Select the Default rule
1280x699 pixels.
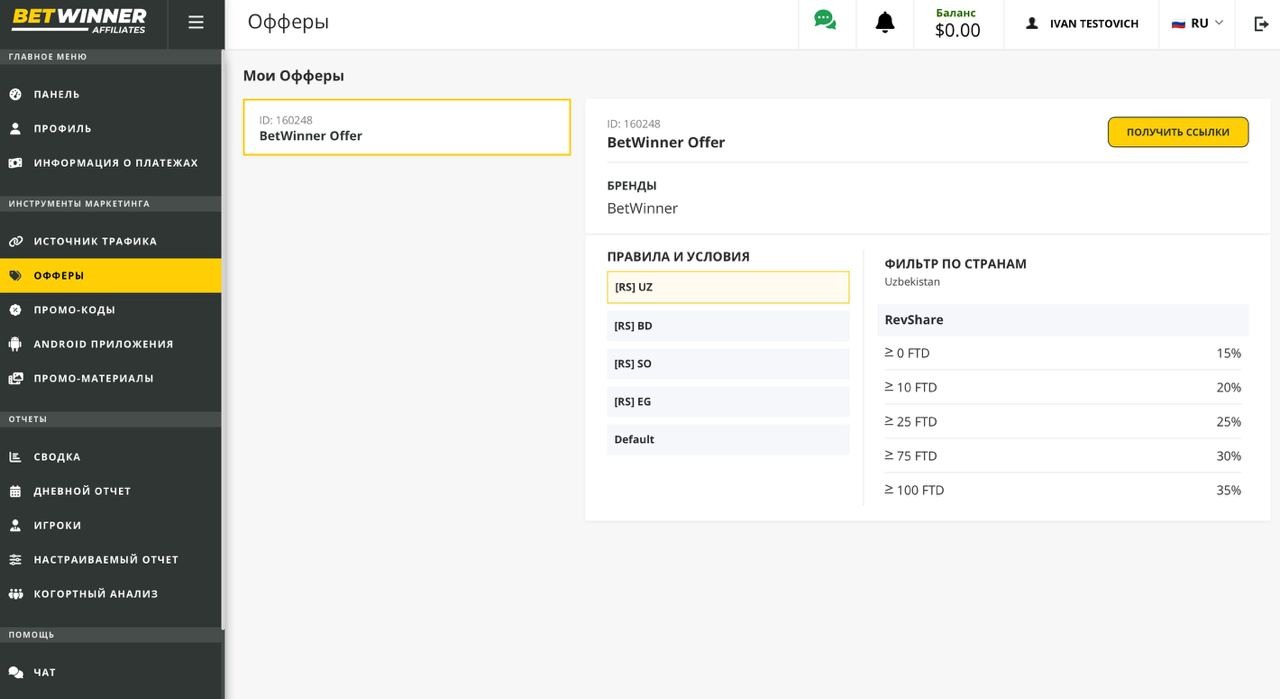(x=727, y=440)
